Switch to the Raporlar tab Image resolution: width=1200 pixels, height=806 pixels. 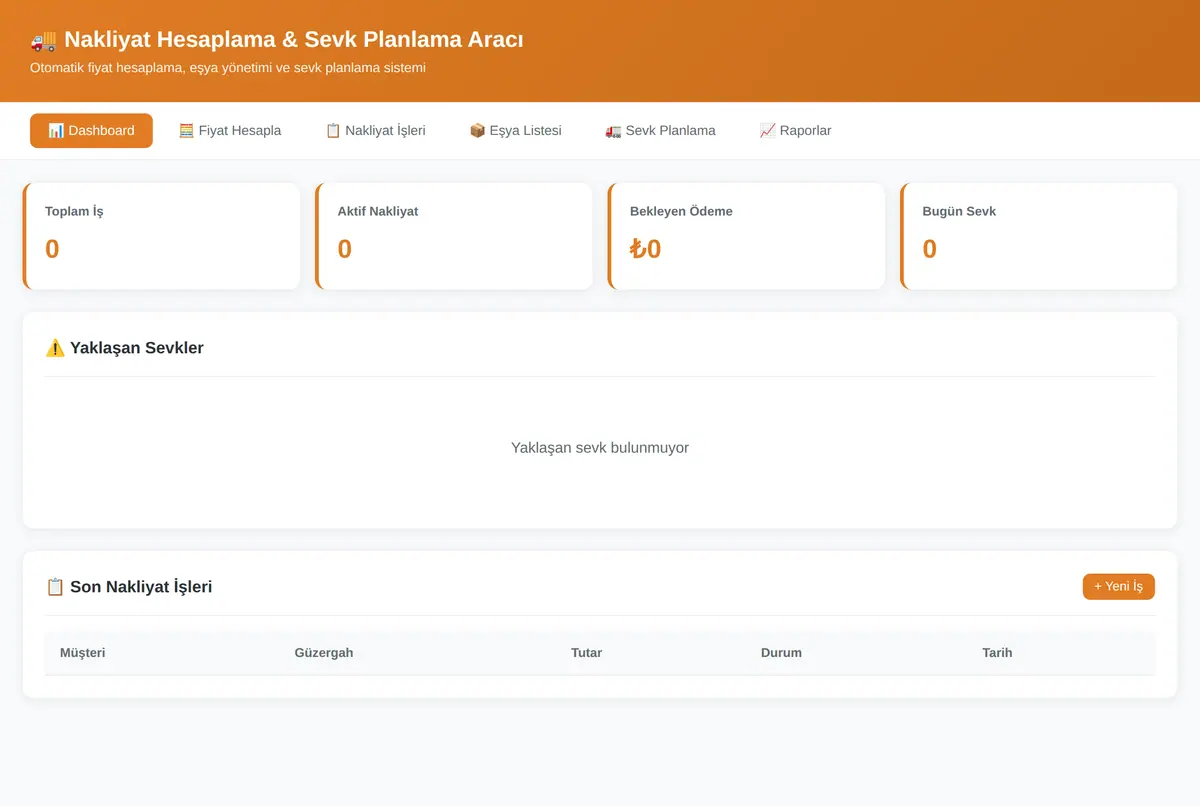point(795,131)
